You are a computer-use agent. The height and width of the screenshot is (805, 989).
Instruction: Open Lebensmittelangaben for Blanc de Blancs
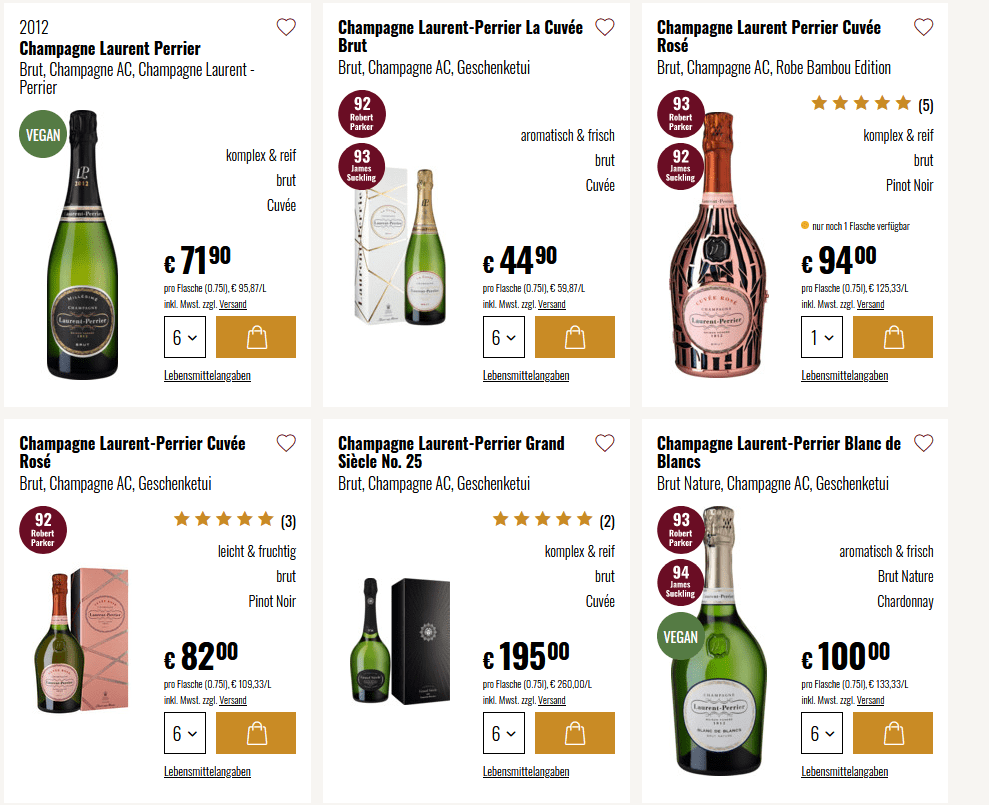click(x=844, y=771)
